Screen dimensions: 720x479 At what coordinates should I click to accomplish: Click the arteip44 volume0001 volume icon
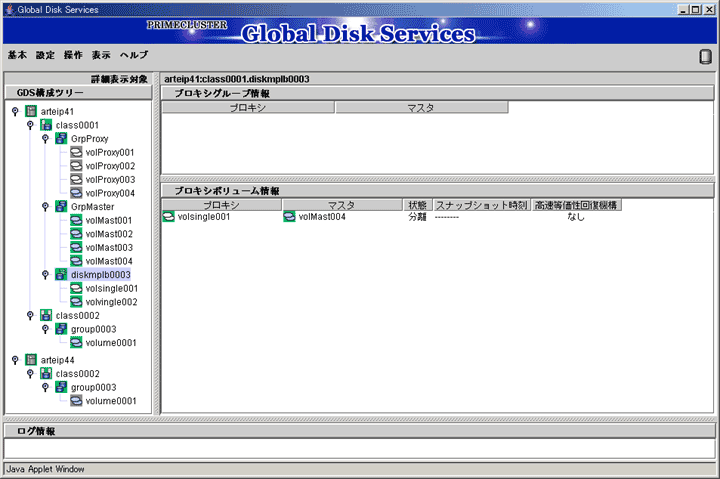[76, 400]
